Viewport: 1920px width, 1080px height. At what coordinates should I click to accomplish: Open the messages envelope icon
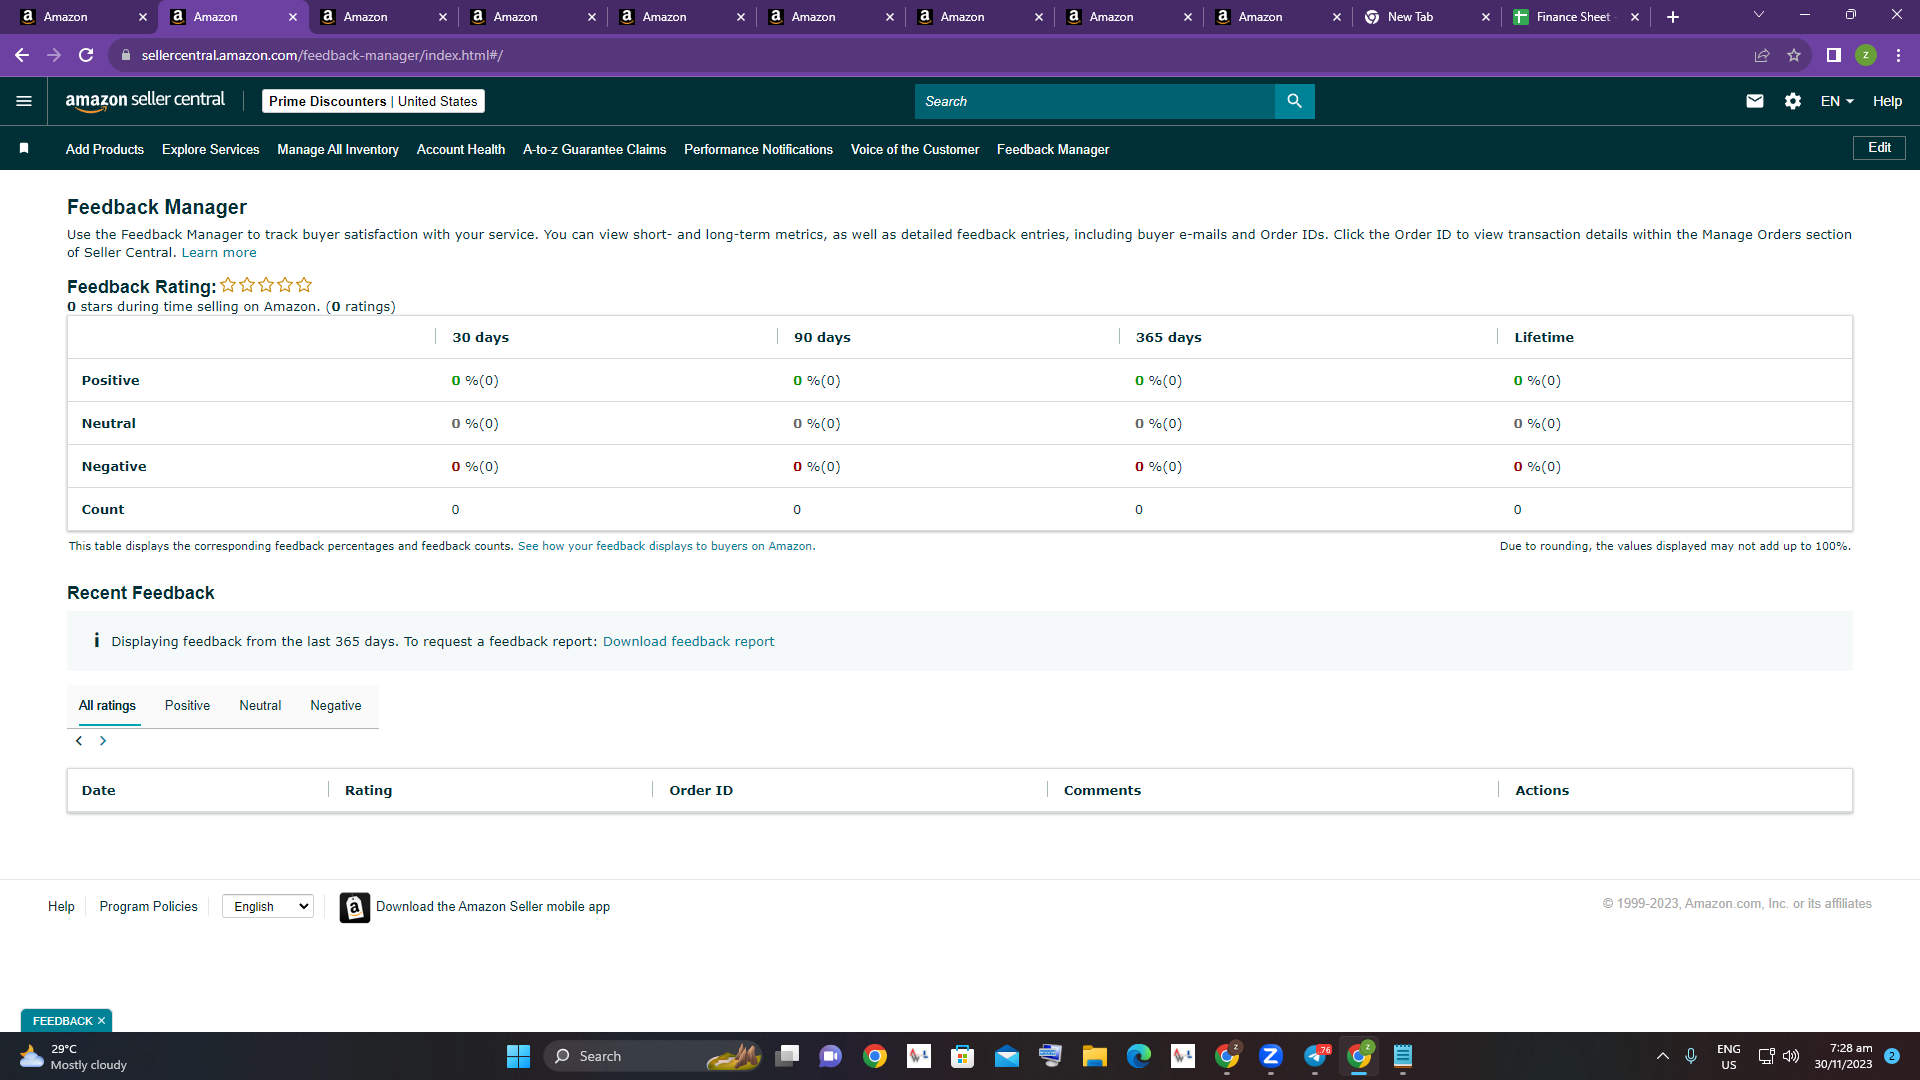(x=1754, y=101)
